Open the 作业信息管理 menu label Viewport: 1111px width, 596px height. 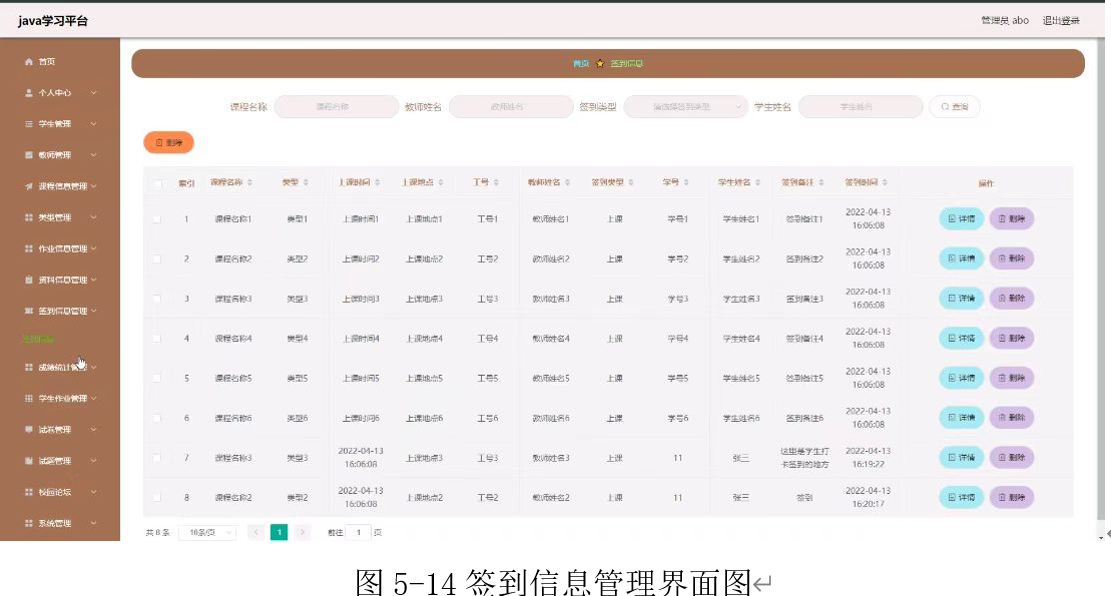(62, 249)
